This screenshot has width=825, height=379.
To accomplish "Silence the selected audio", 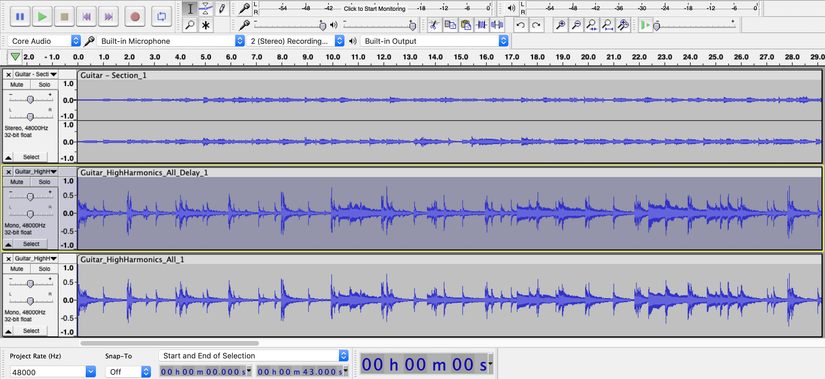I will click(x=497, y=25).
